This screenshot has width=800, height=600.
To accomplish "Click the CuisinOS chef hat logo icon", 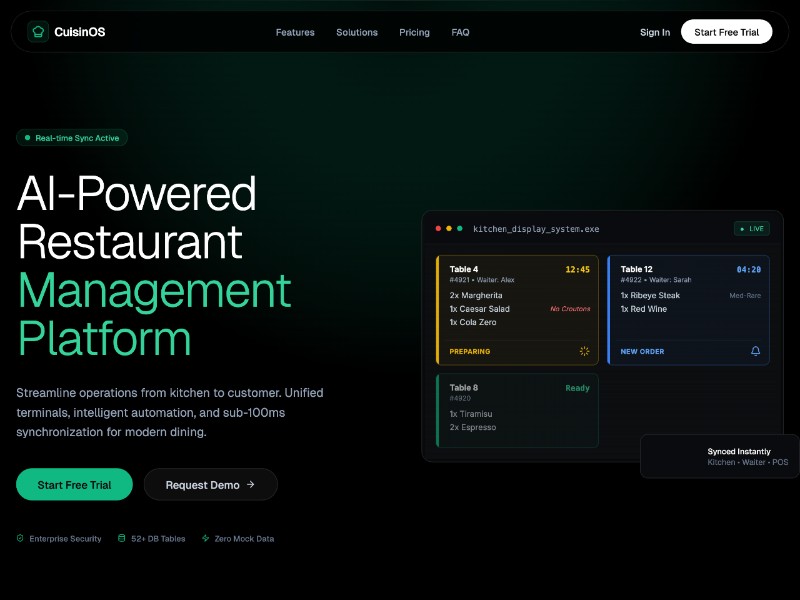I will tap(38, 32).
